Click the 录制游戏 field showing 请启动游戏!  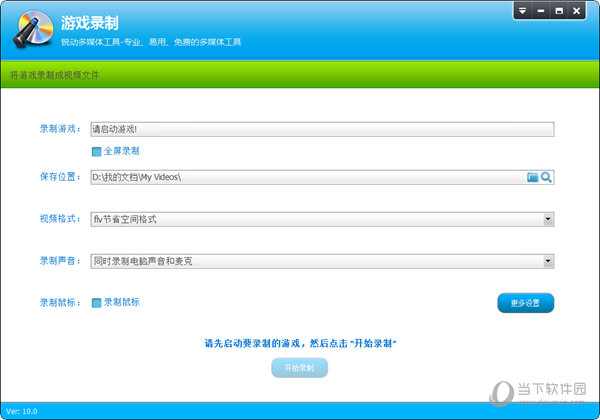click(x=322, y=129)
